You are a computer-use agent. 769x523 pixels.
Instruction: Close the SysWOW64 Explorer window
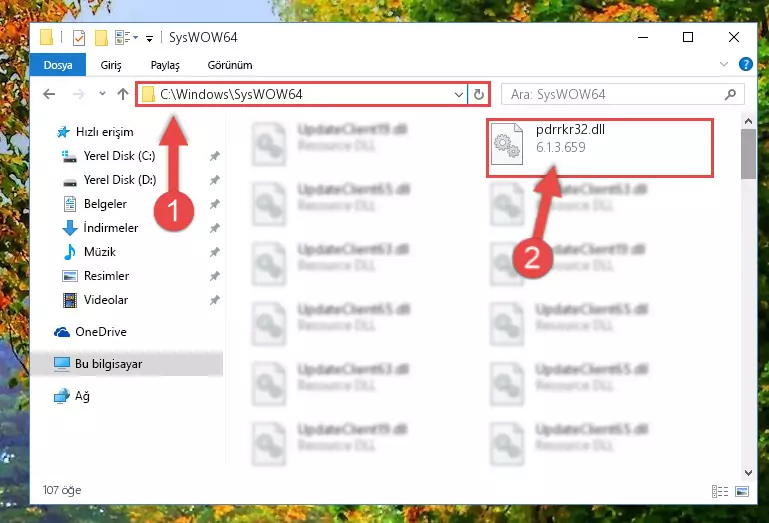point(734,37)
